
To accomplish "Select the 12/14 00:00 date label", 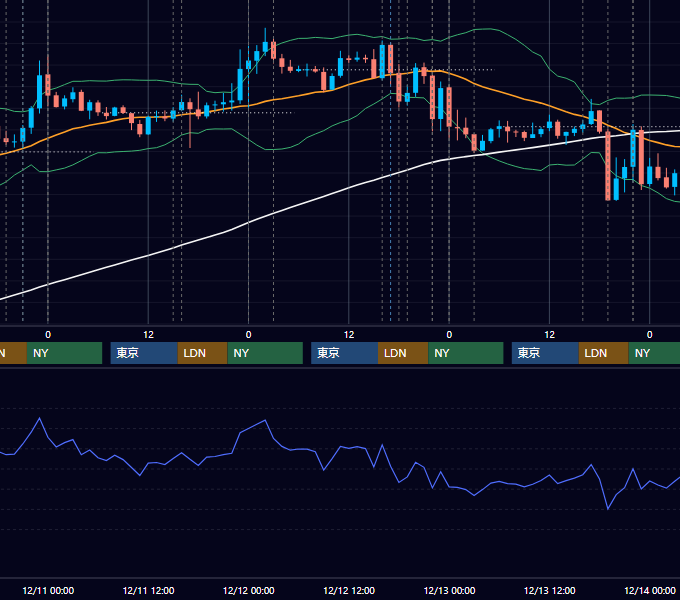I will (x=650, y=590).
